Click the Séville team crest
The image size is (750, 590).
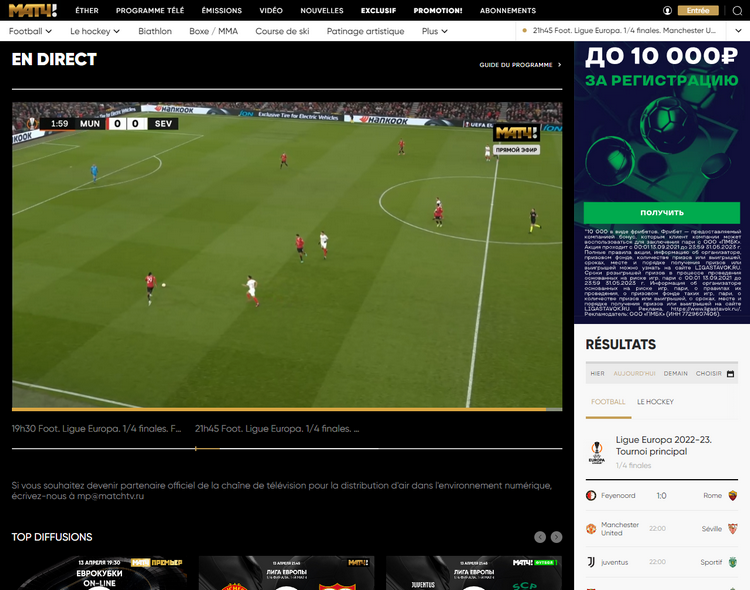coord(732,529)
